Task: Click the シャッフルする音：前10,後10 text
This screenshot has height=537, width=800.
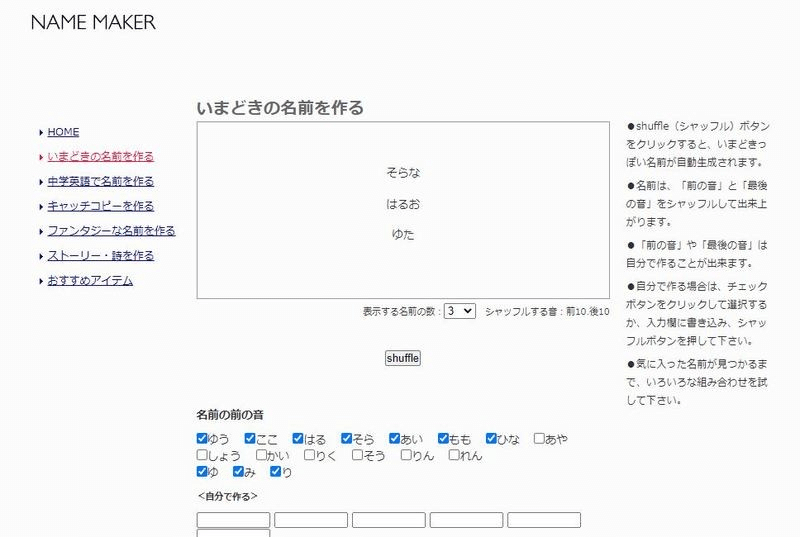Action: (x=547, y=311)
